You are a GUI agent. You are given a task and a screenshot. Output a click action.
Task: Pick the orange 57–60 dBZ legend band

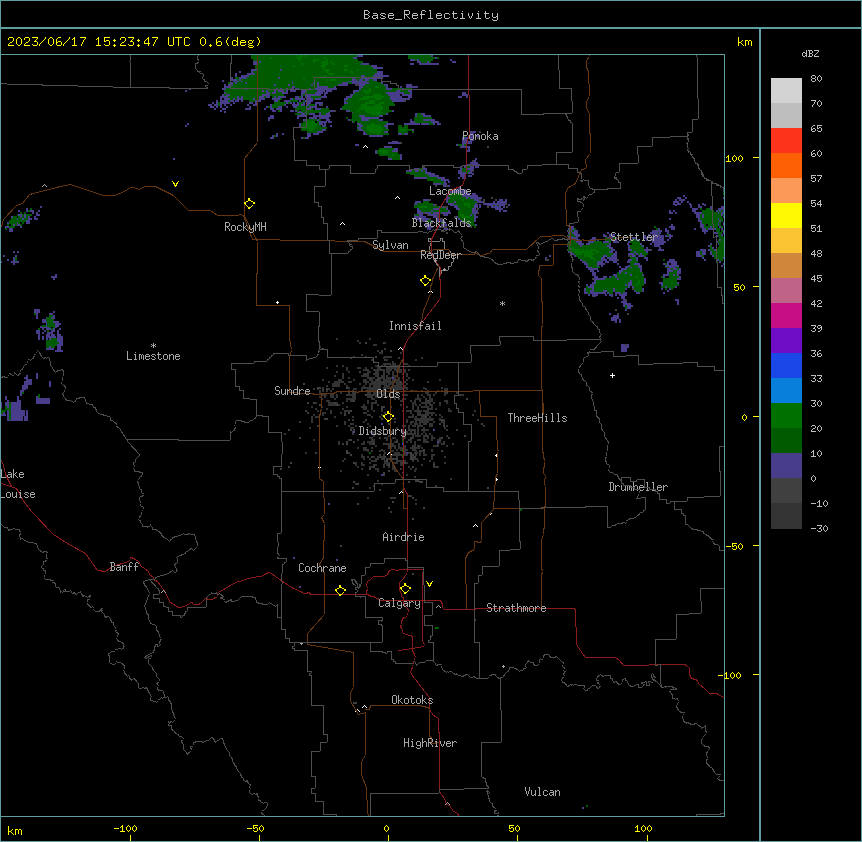pyautogui.click(x=786, y=165)
